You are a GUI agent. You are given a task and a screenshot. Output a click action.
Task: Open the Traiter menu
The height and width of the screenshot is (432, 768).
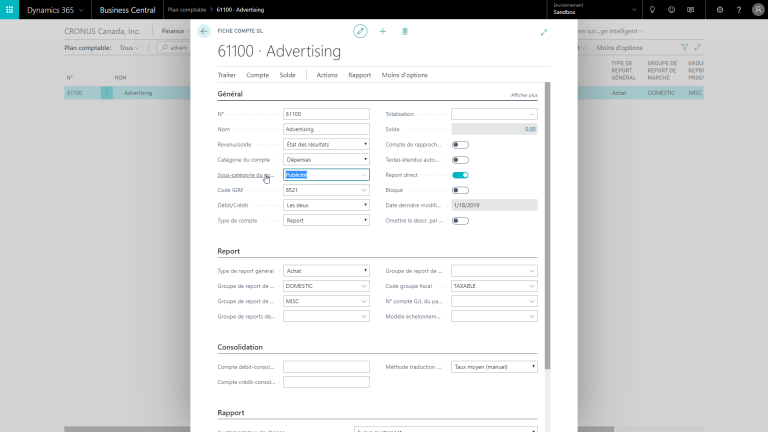[x=226, y=75]
